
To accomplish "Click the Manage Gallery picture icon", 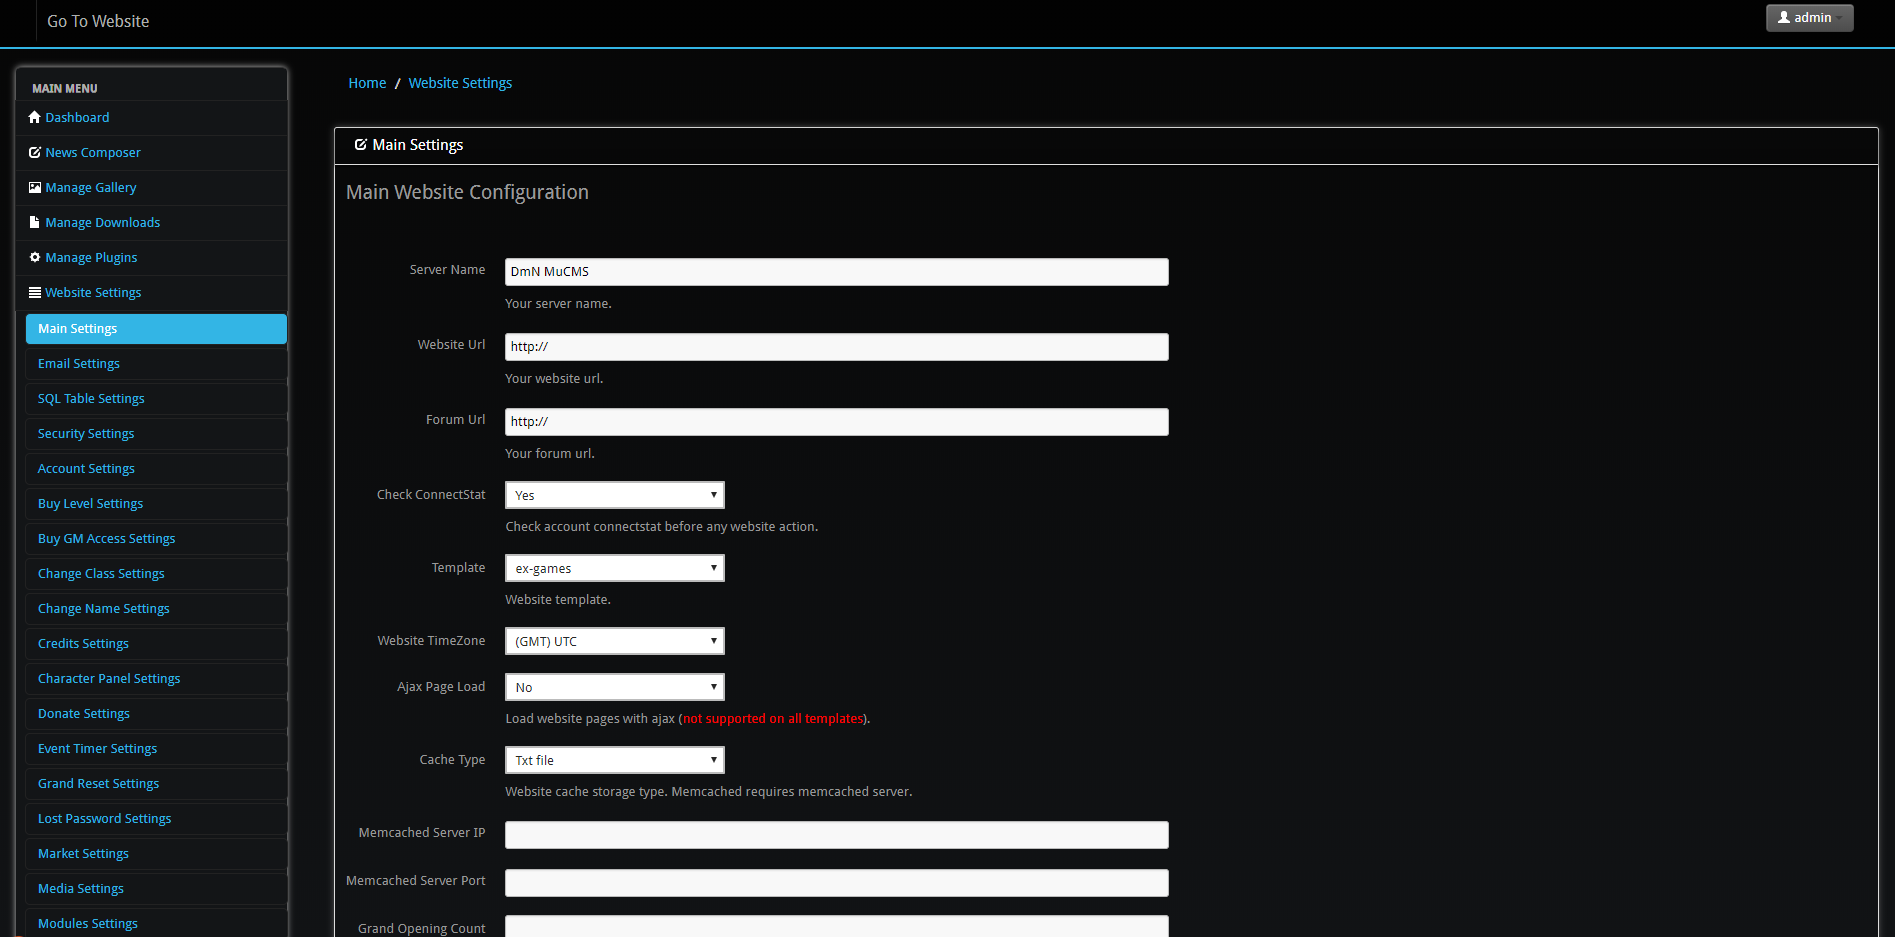I will (x=35, y=187).
